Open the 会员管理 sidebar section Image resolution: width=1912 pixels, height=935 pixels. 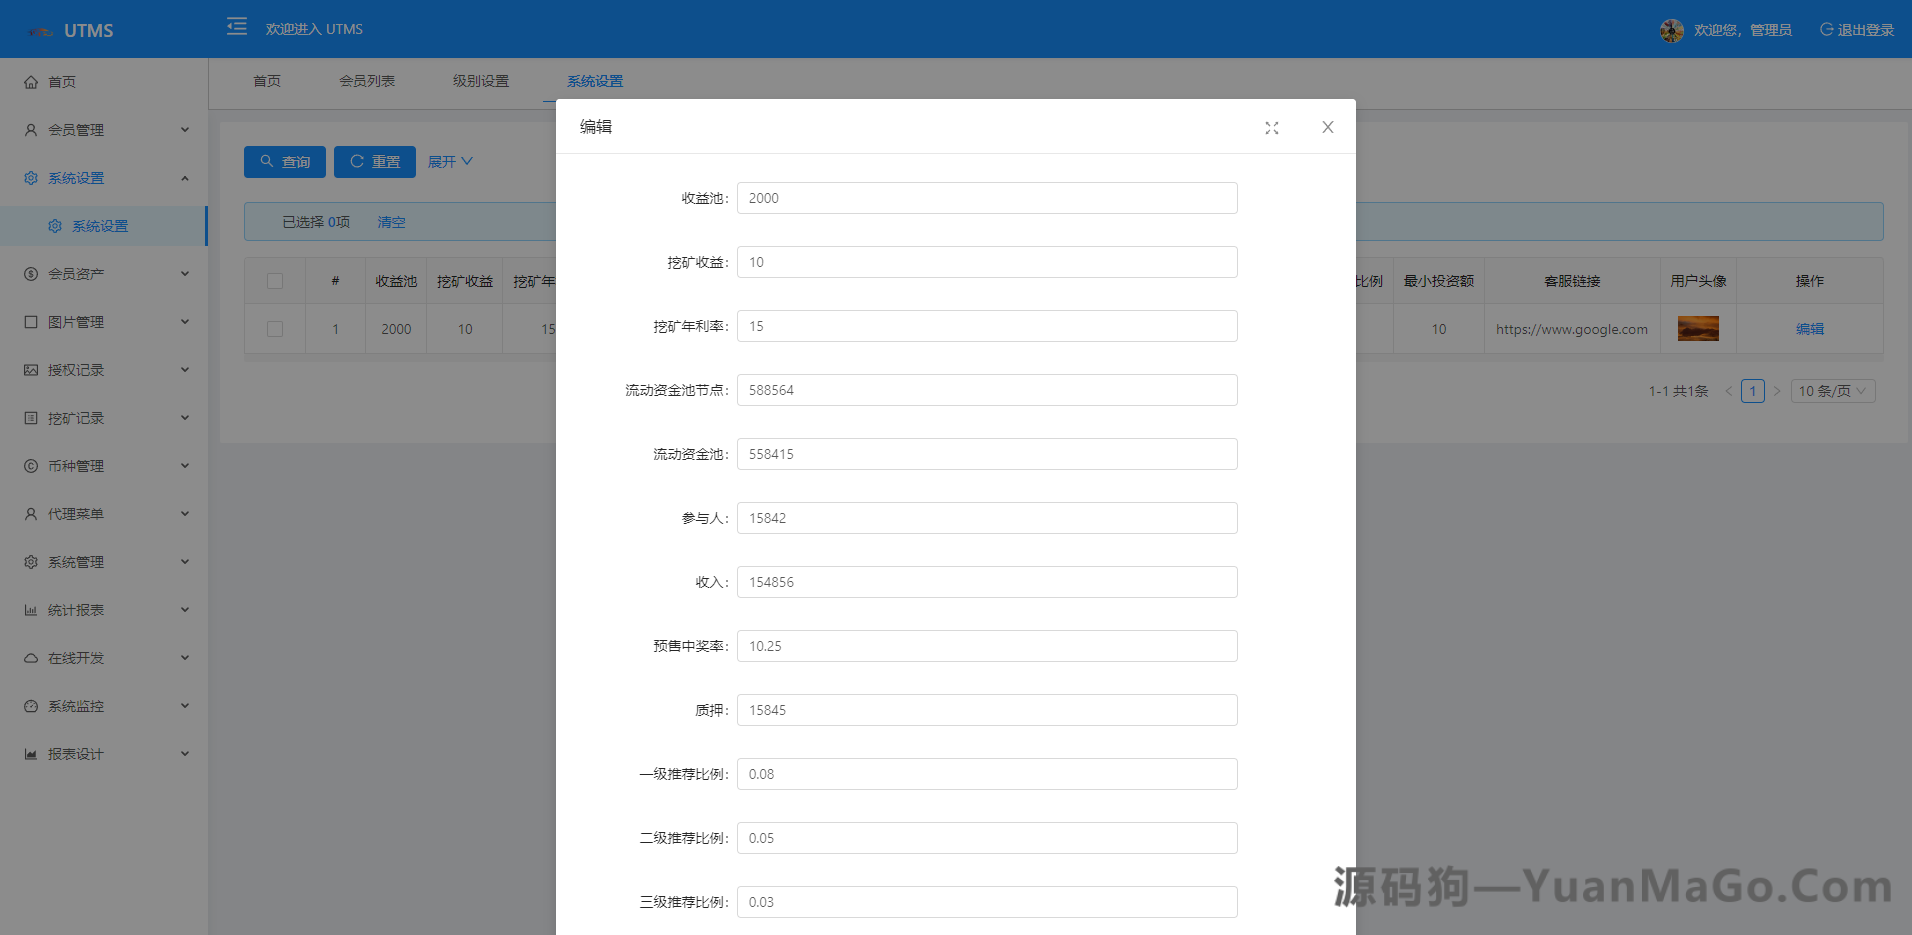pyautogui.click(x=75, y=129)
